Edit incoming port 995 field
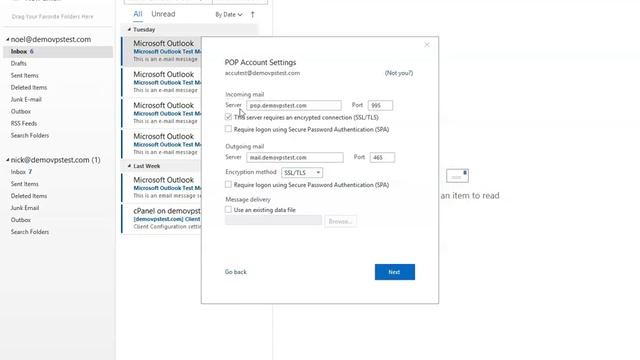This screenshot has height=360, width=640. coord(380,105)
